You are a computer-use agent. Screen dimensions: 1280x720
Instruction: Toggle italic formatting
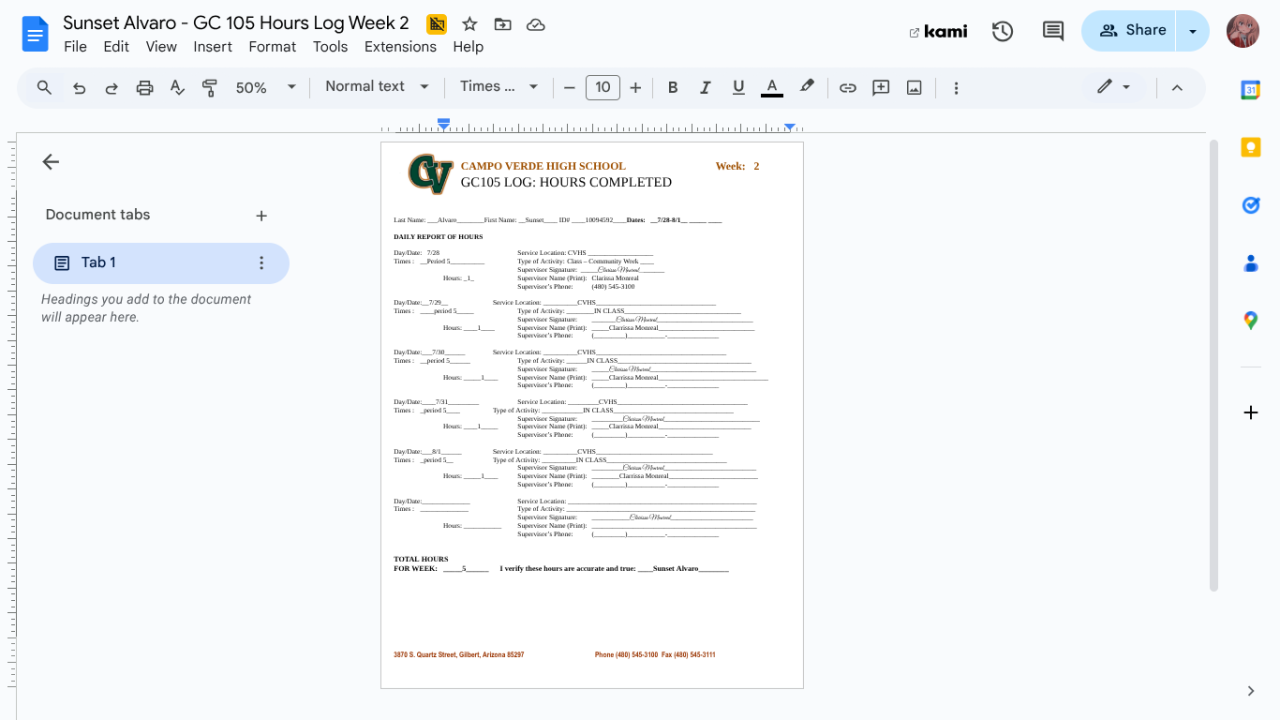pyautogui.click(x=705, y=88)
